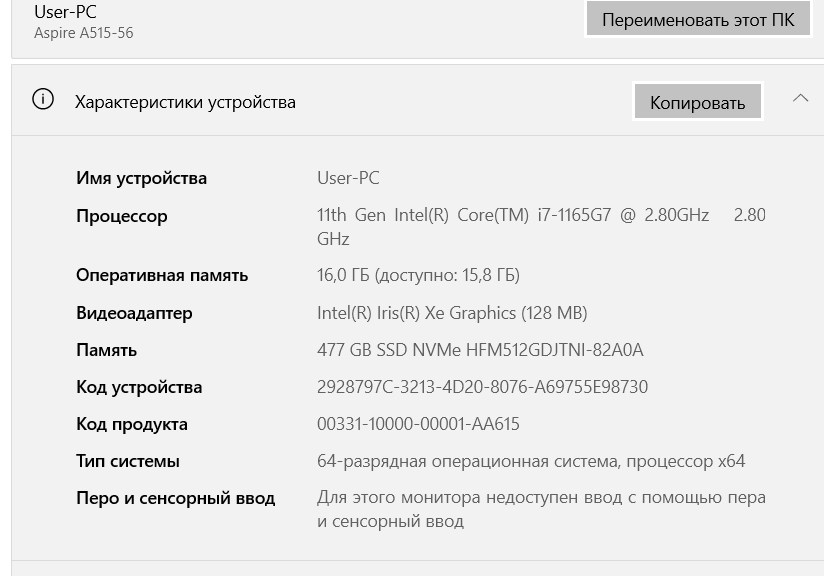Click the info icon beside Характеристики устройства
The image size is (824, 576).
coord(43,99)
